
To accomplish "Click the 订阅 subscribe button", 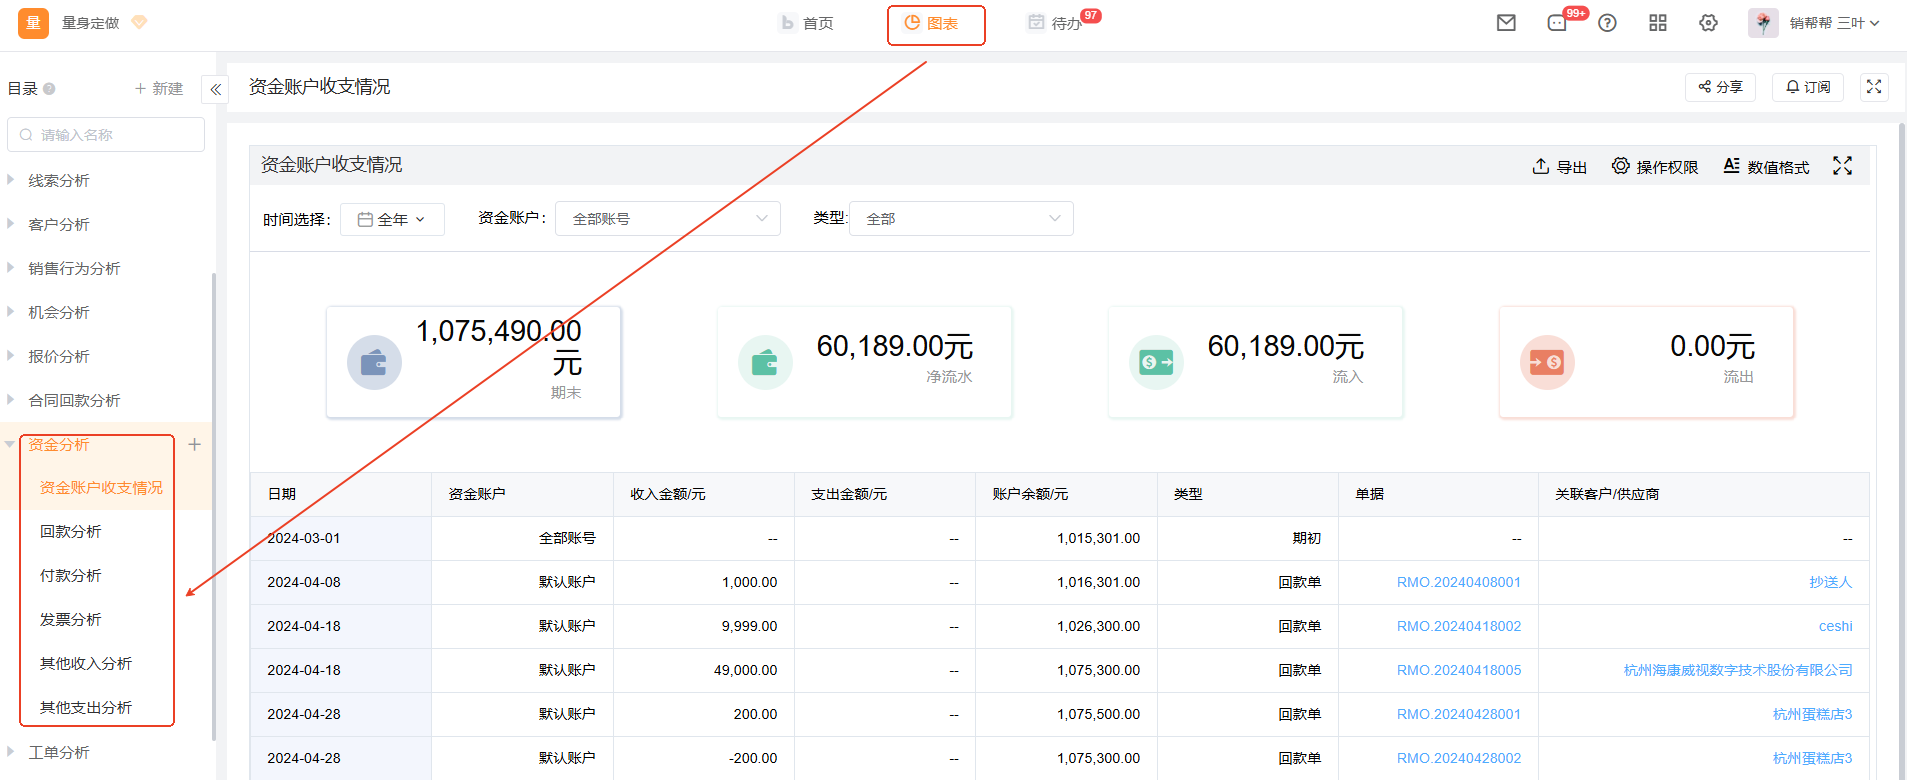I will coord(1808,87).
